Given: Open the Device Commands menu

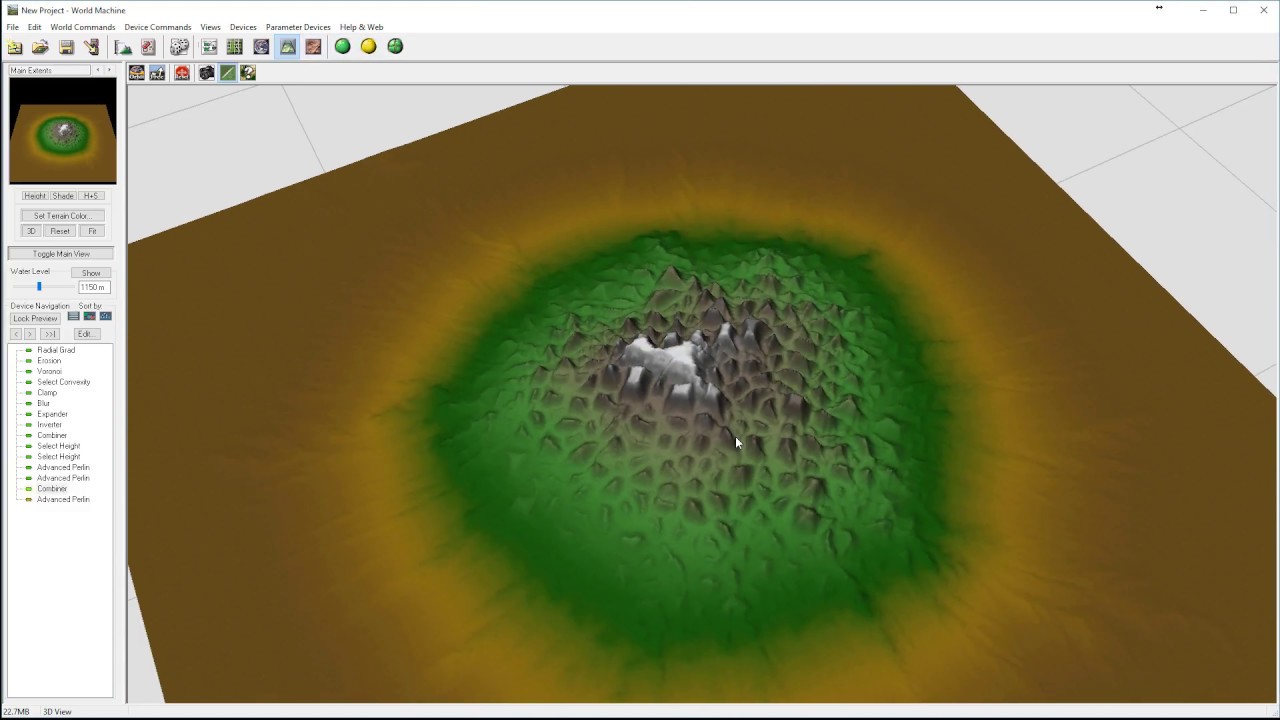Looking at the screenshot, I should (x=158, y=27).
